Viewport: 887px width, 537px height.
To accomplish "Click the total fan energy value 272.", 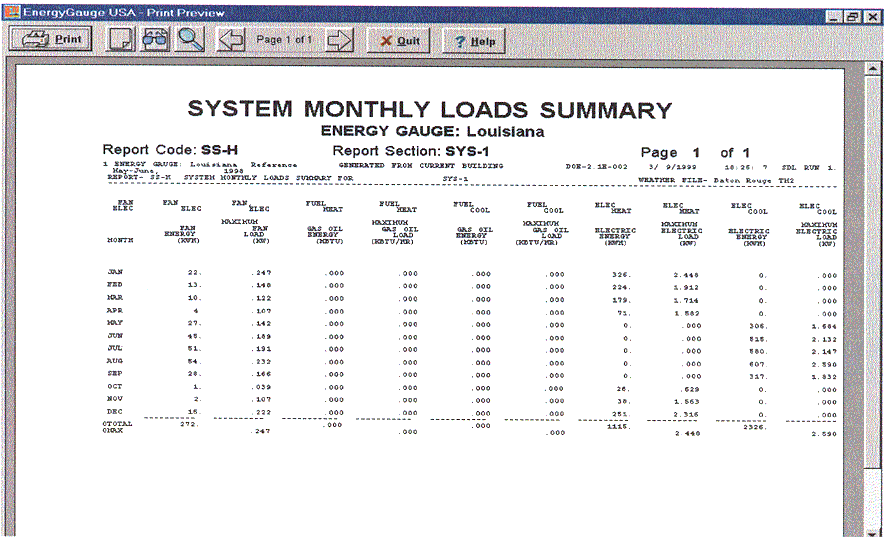I will click(191, 424).
